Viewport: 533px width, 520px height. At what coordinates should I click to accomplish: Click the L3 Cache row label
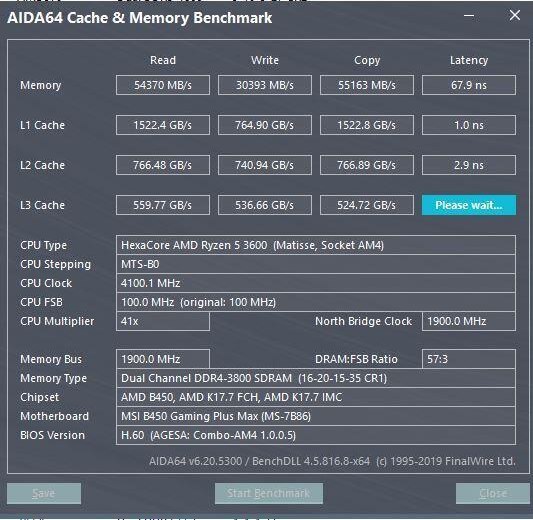point(42,205)
